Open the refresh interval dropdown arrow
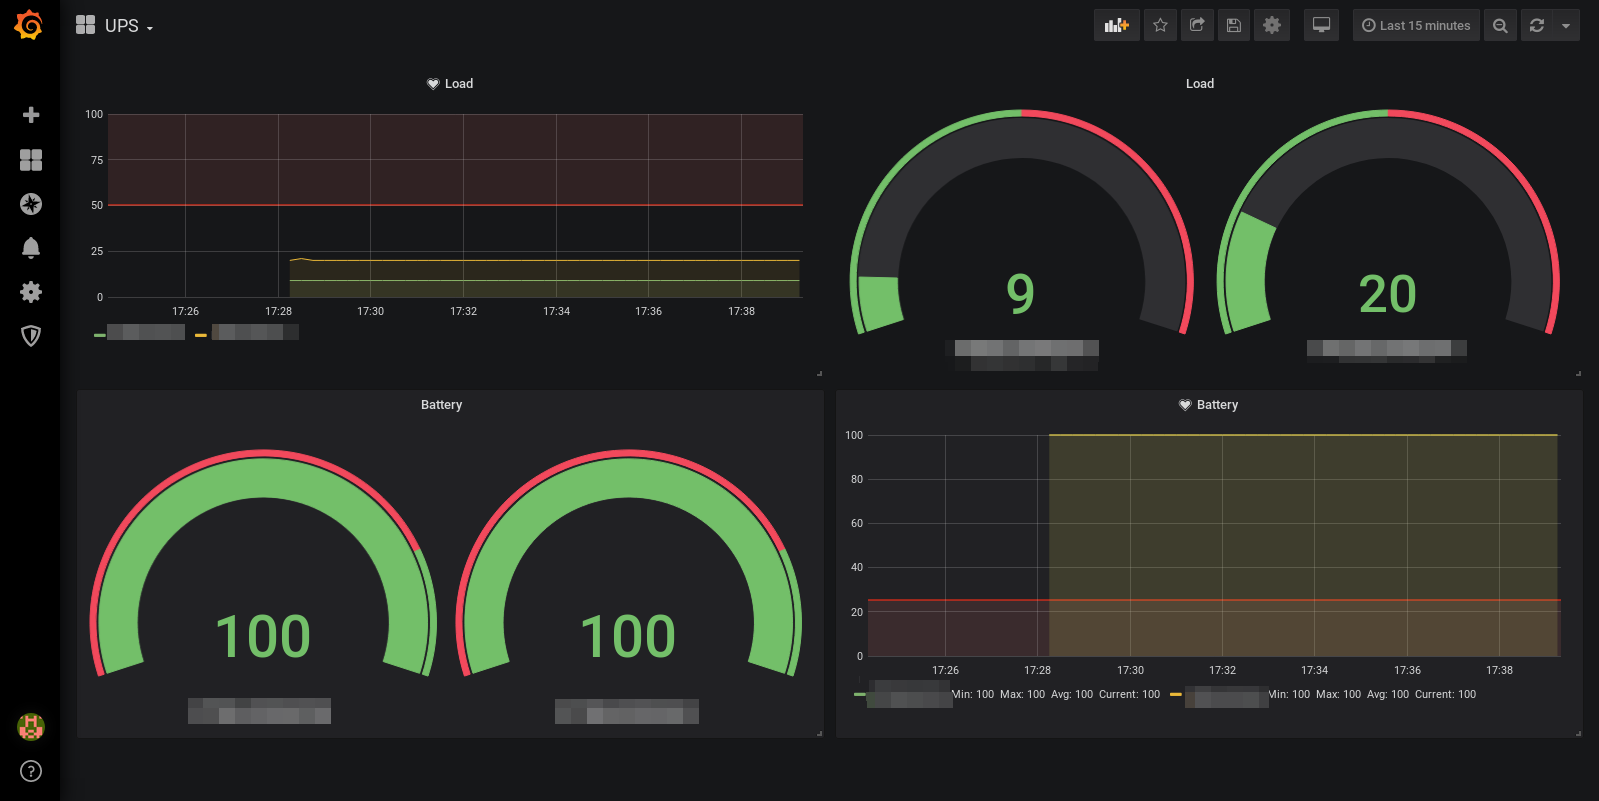The image size is (1599, 801). (1566, 25)
